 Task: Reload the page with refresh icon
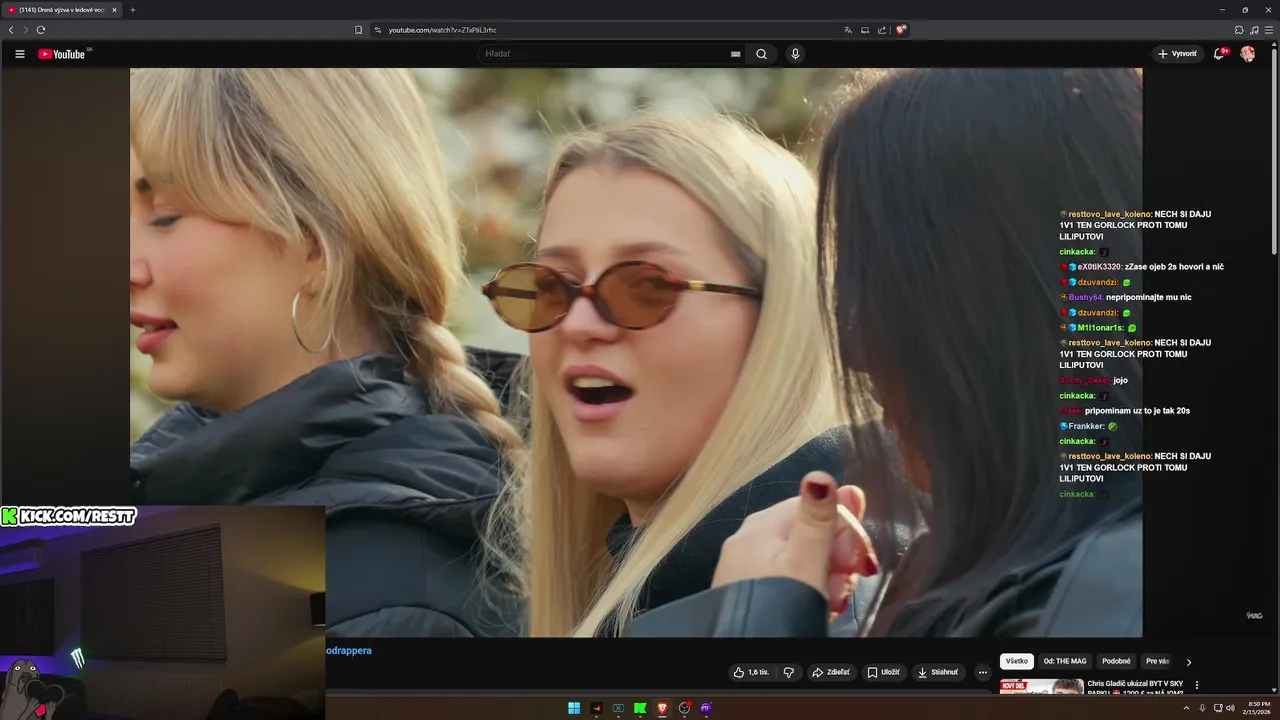click(41, 30)
